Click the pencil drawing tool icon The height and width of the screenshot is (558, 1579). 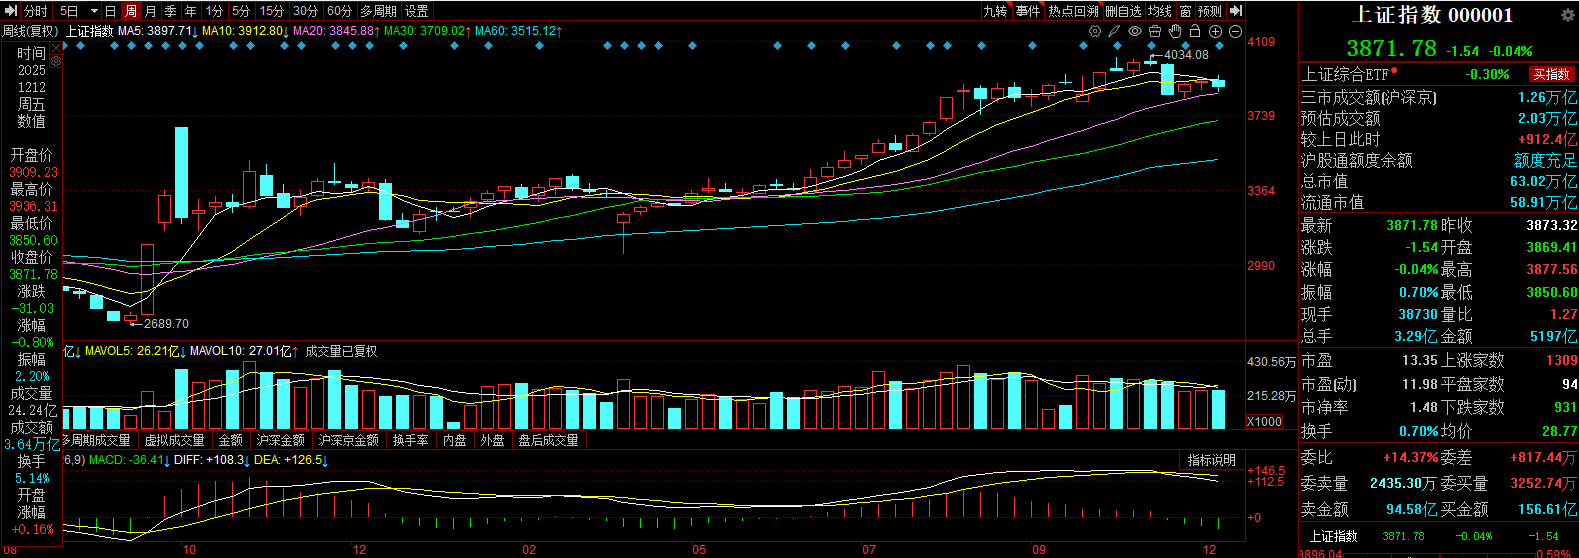[x=1114, y=32]
